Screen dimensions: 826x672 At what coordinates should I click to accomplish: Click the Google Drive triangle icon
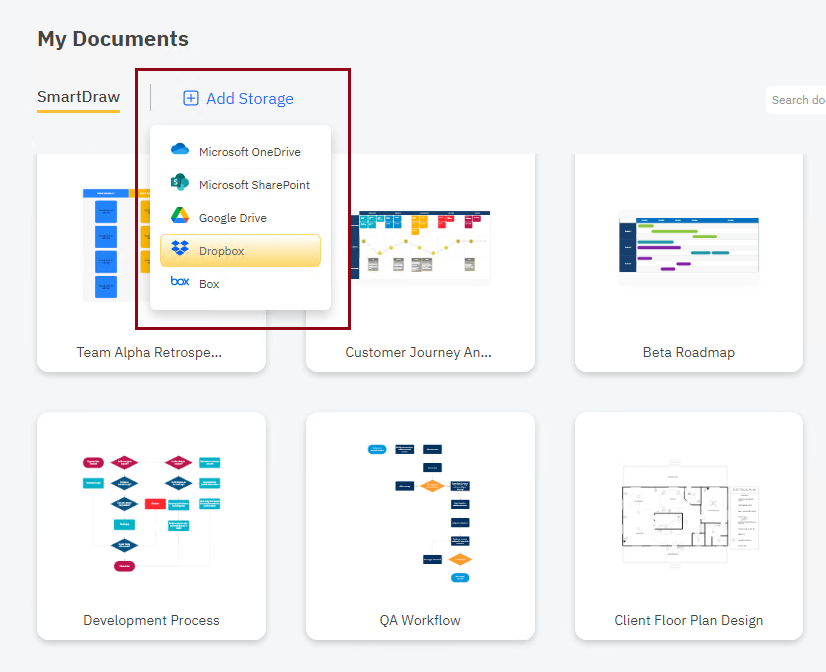180,217
